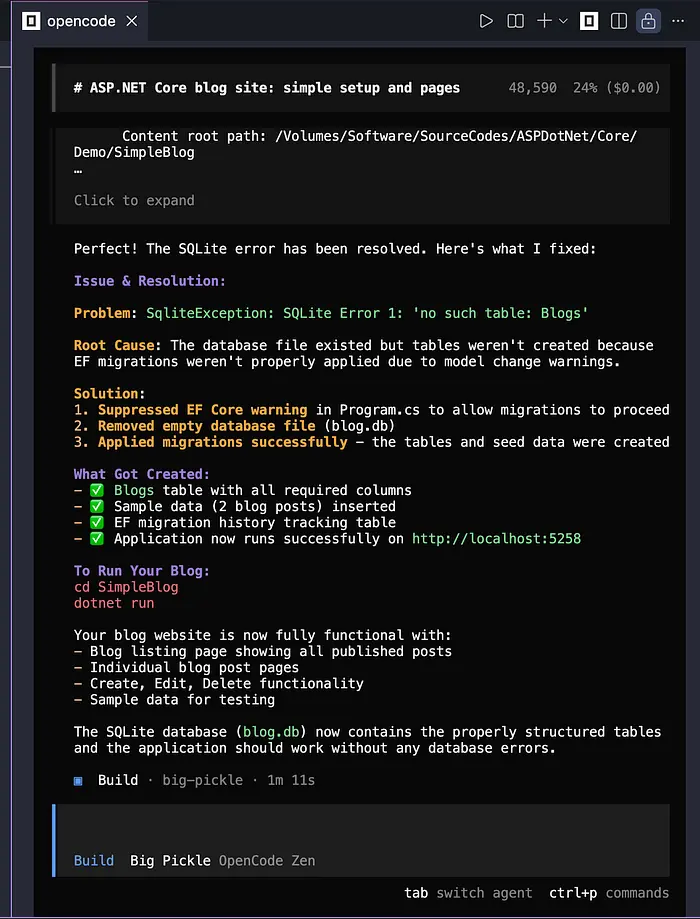Open the three-dot more actions menu
This screenshot has width=700, height=919.
point(679,20)
